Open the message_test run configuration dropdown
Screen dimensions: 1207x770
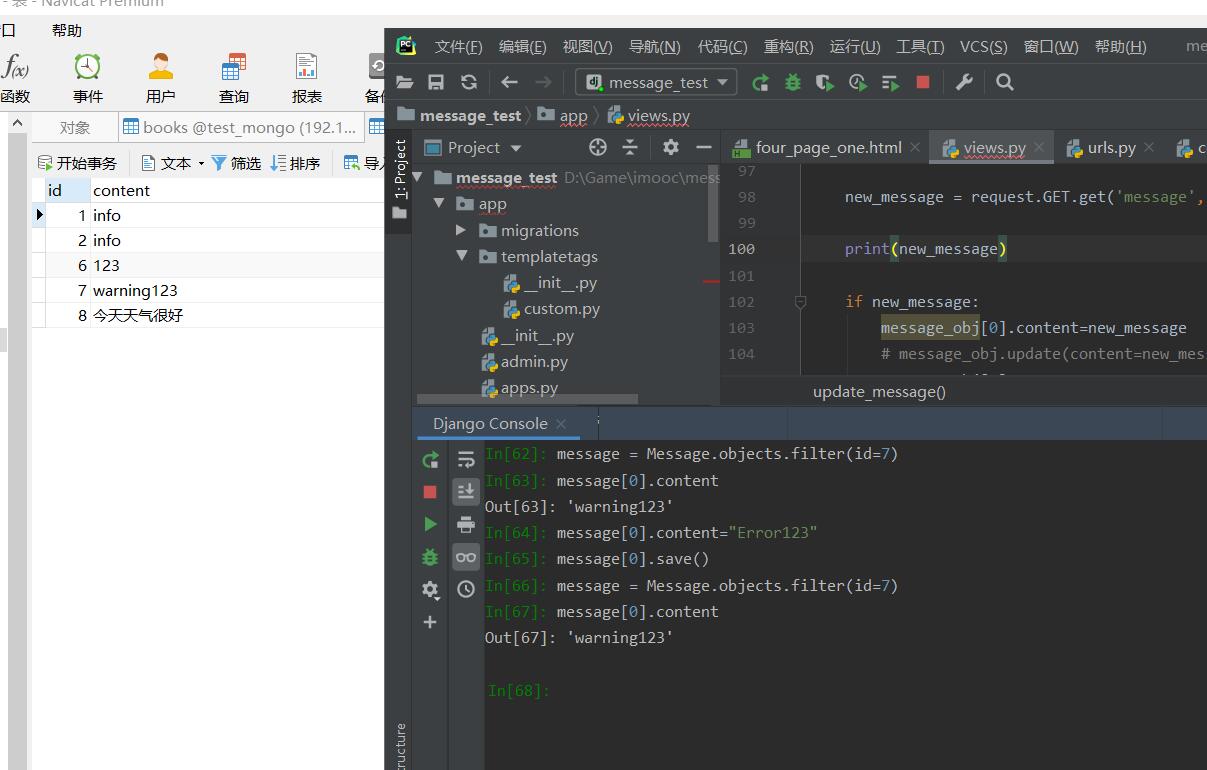(x=657, y=83)
